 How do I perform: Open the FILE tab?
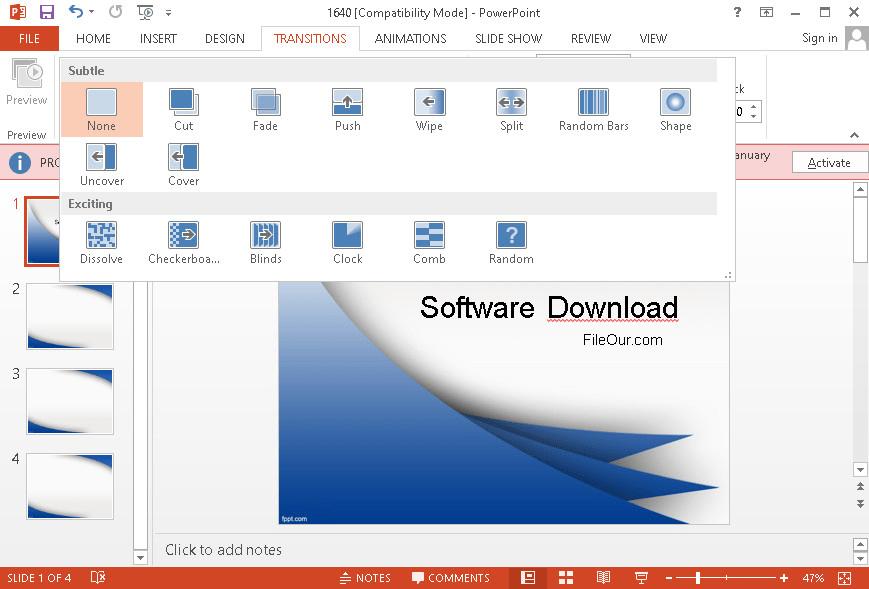pos(29,38)
